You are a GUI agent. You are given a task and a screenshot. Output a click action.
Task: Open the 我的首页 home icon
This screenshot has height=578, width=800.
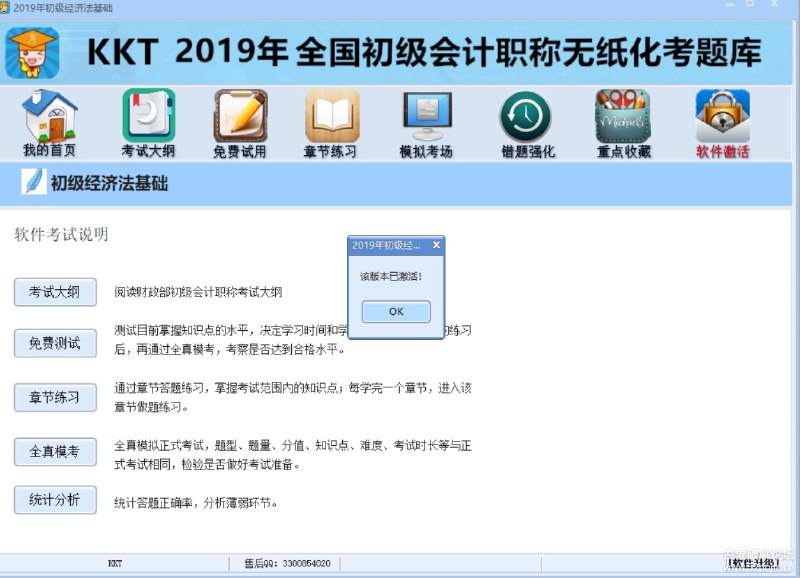(x=48, y=120)
